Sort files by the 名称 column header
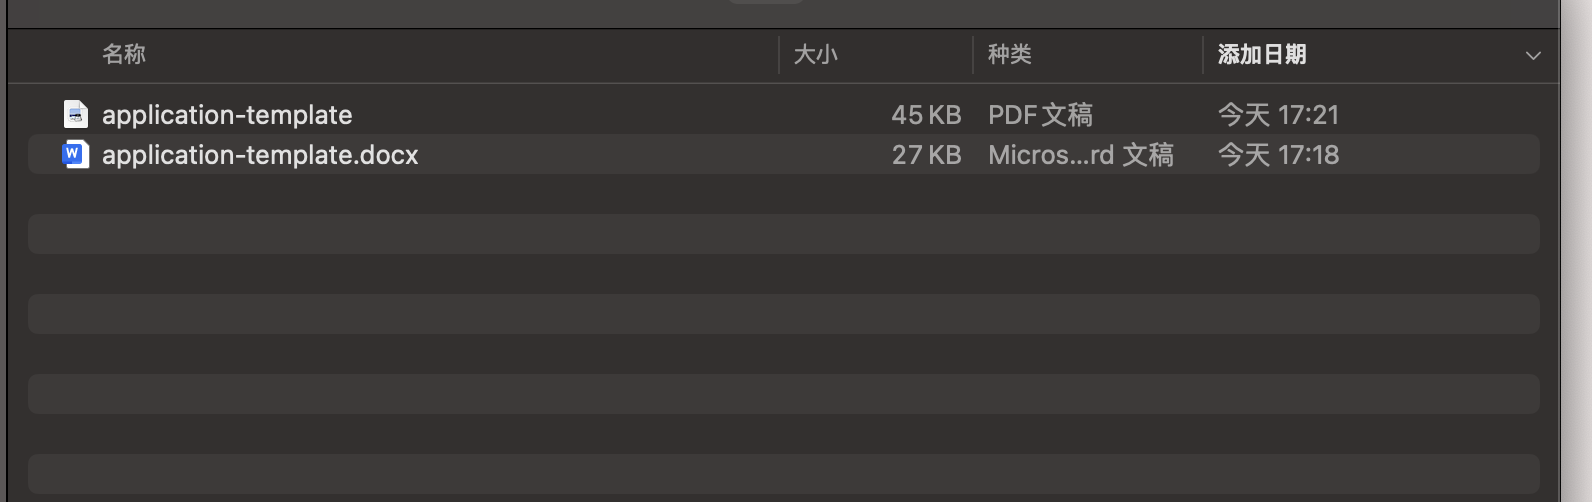This screenshot has height=502, width=1592. click(124, 55)
